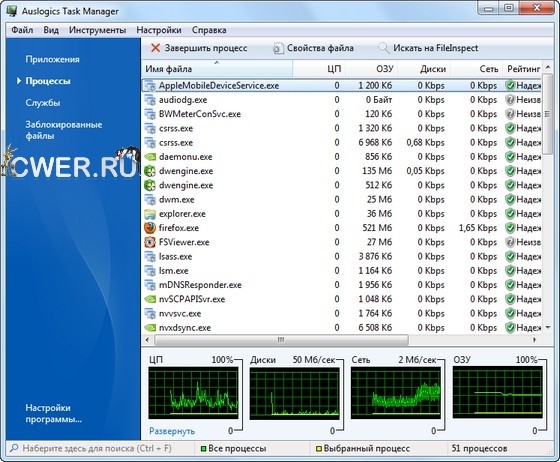Click the audiodg.exe process icon
The width and height of the screenshot is (560, 462).
pos(150,100)
